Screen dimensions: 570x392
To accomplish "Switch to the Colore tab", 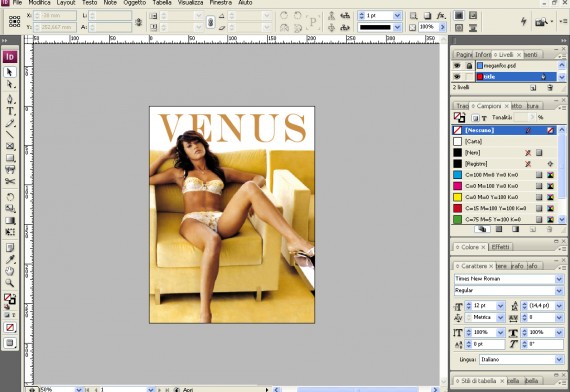I will click(470, 247).
